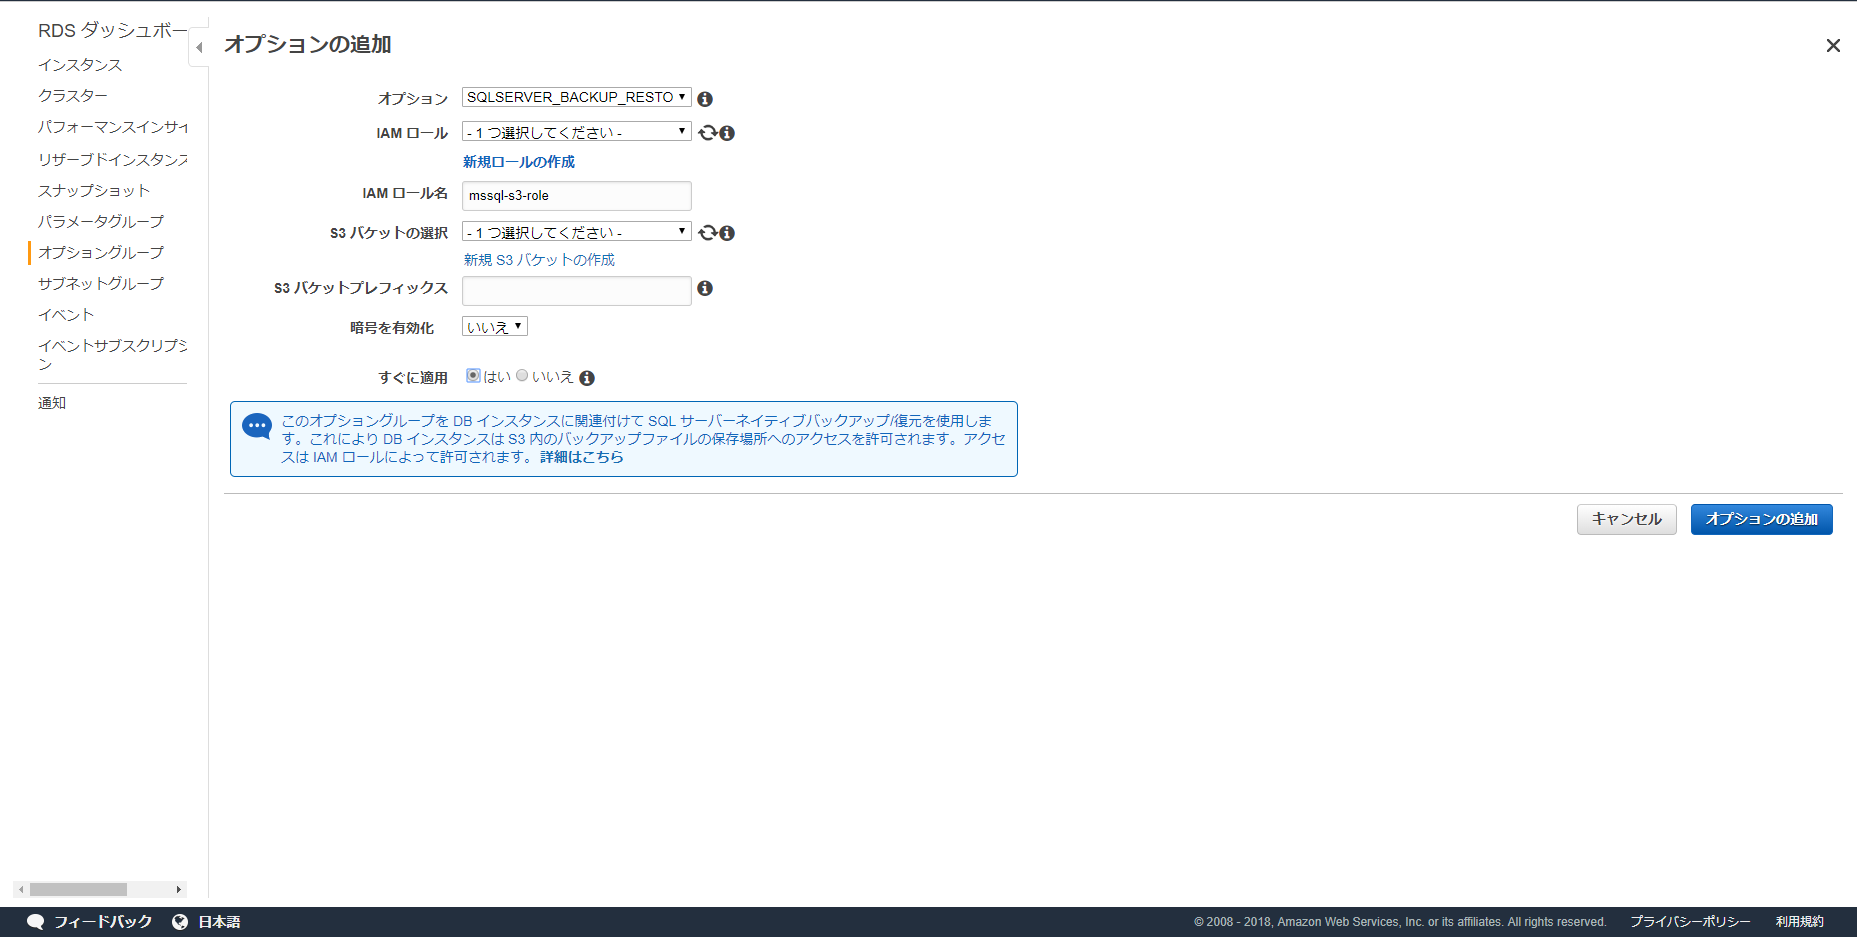Collapse the left panel with the chevron arrow
The height and width of the screenshot is (937, 1857).
198,47
